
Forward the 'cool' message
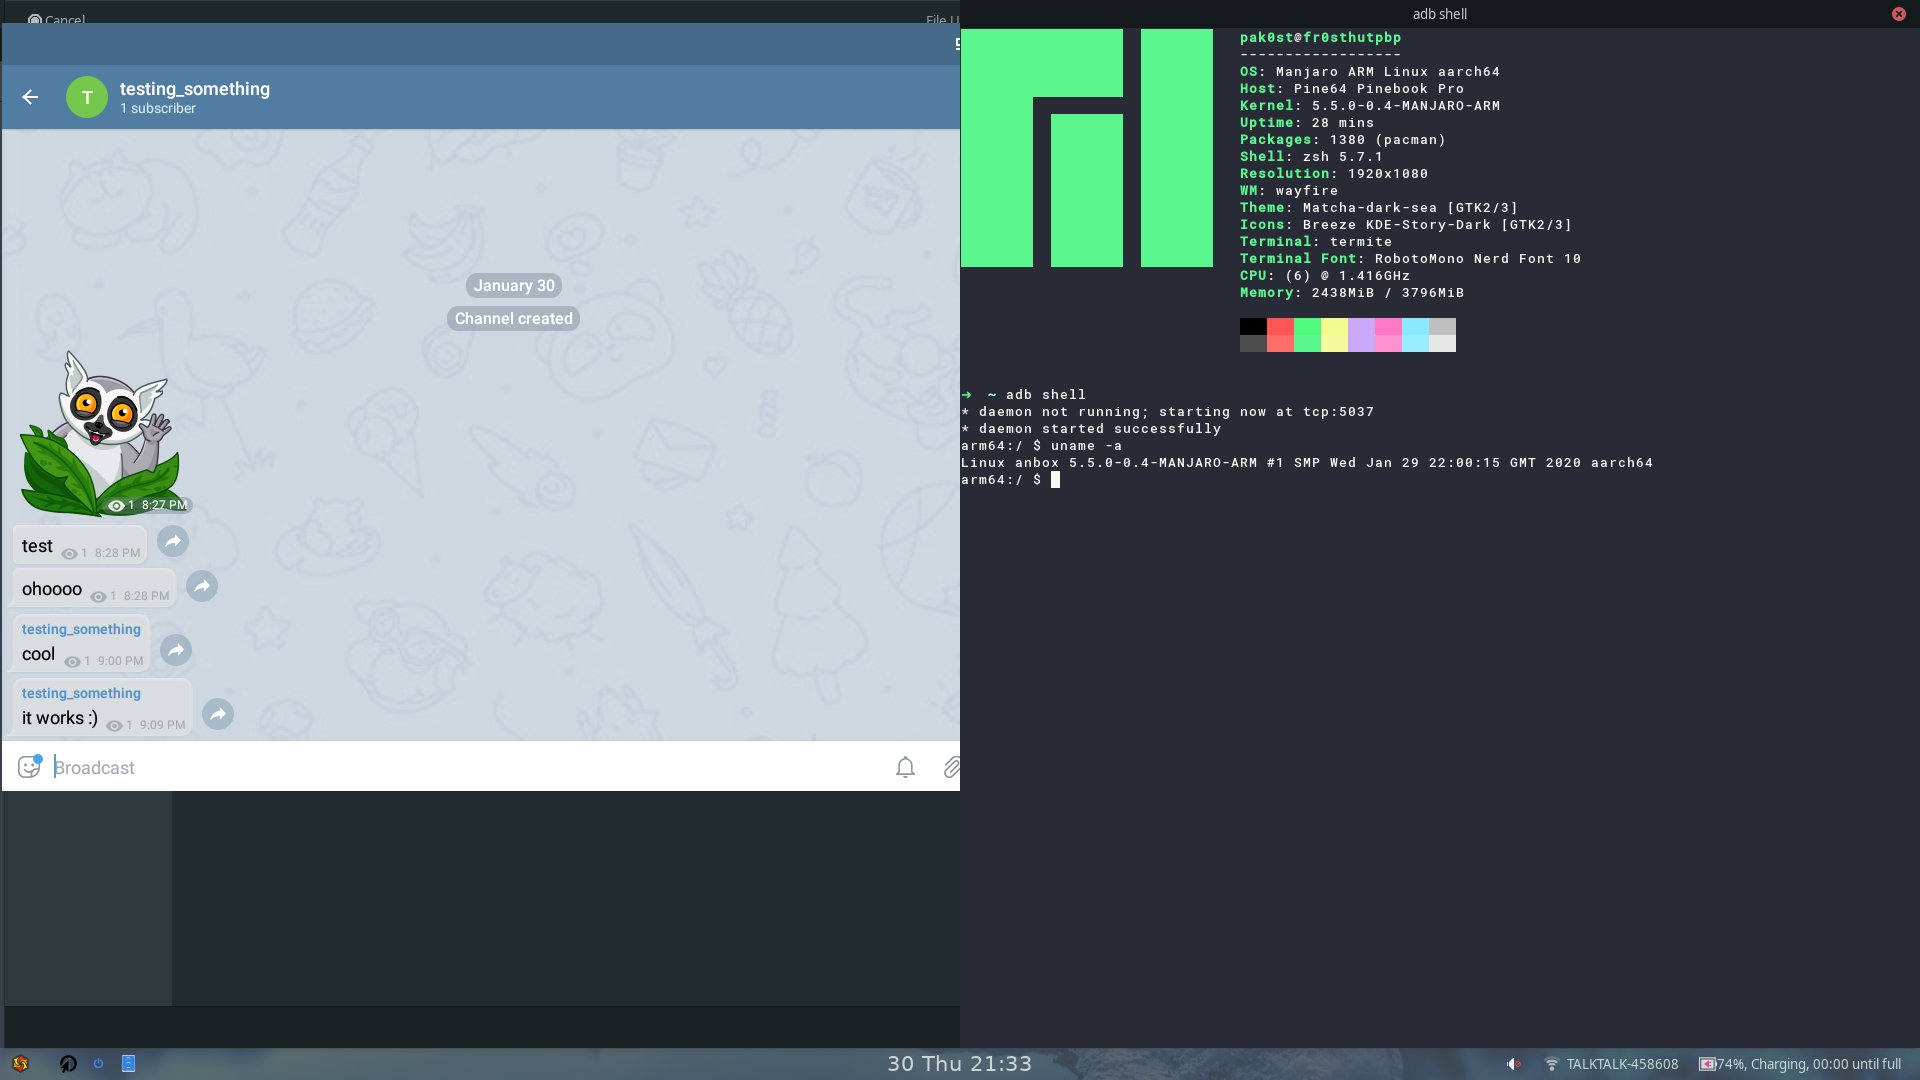click(x=176, y=650)
